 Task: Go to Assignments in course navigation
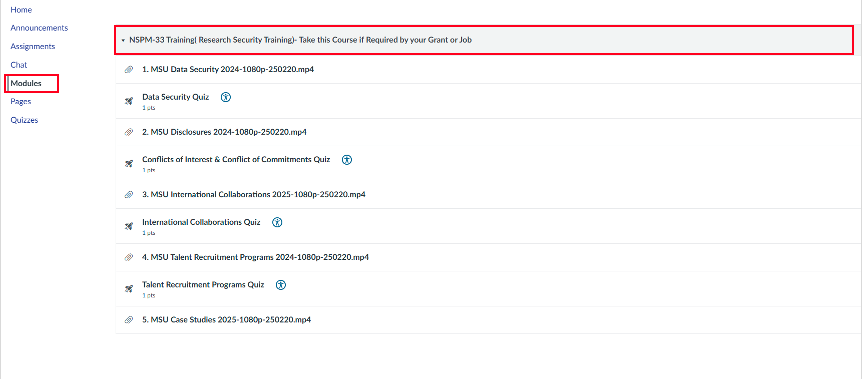(x=33, y=47)
